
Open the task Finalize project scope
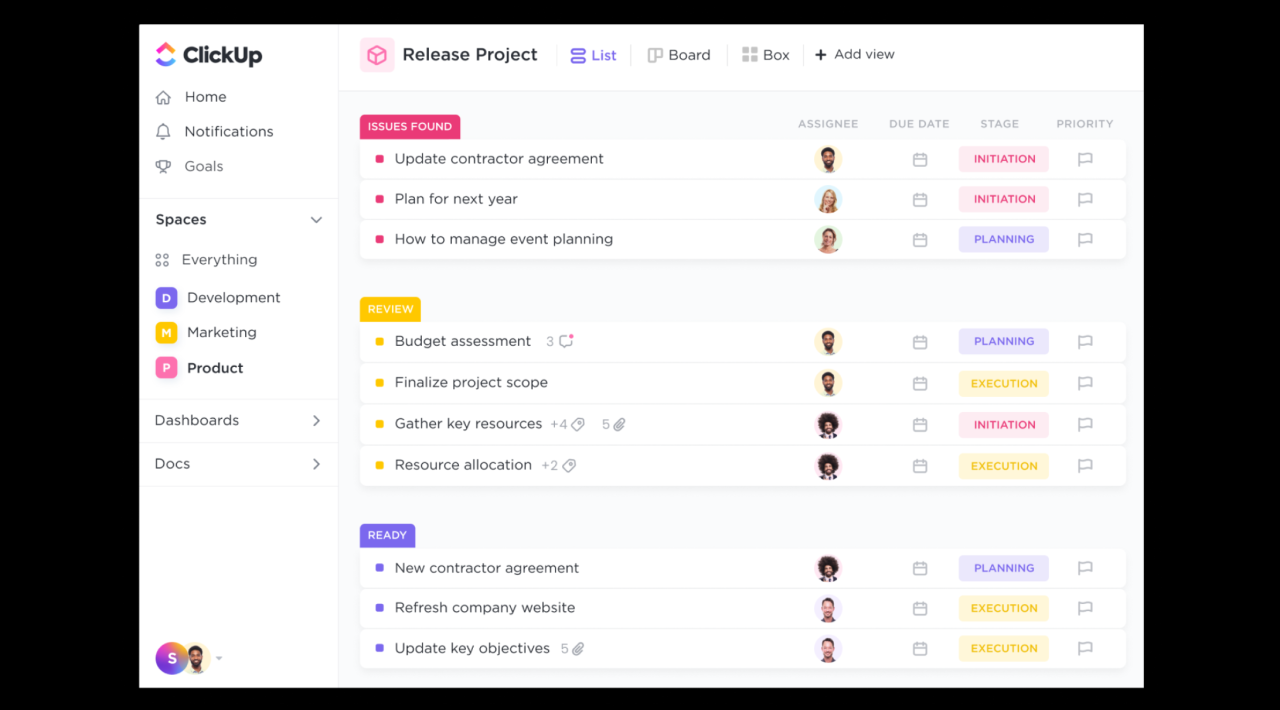click(471, 382)
